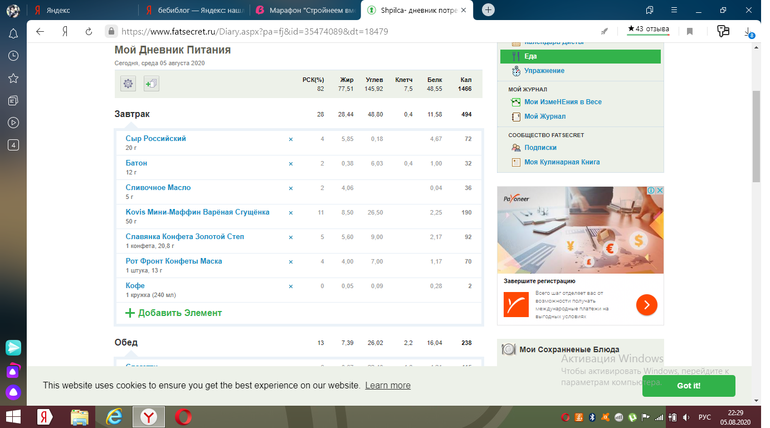Screen dimensions: 770x428
Task: Open the new tab plus button
Action: click(x=488, y=10)
